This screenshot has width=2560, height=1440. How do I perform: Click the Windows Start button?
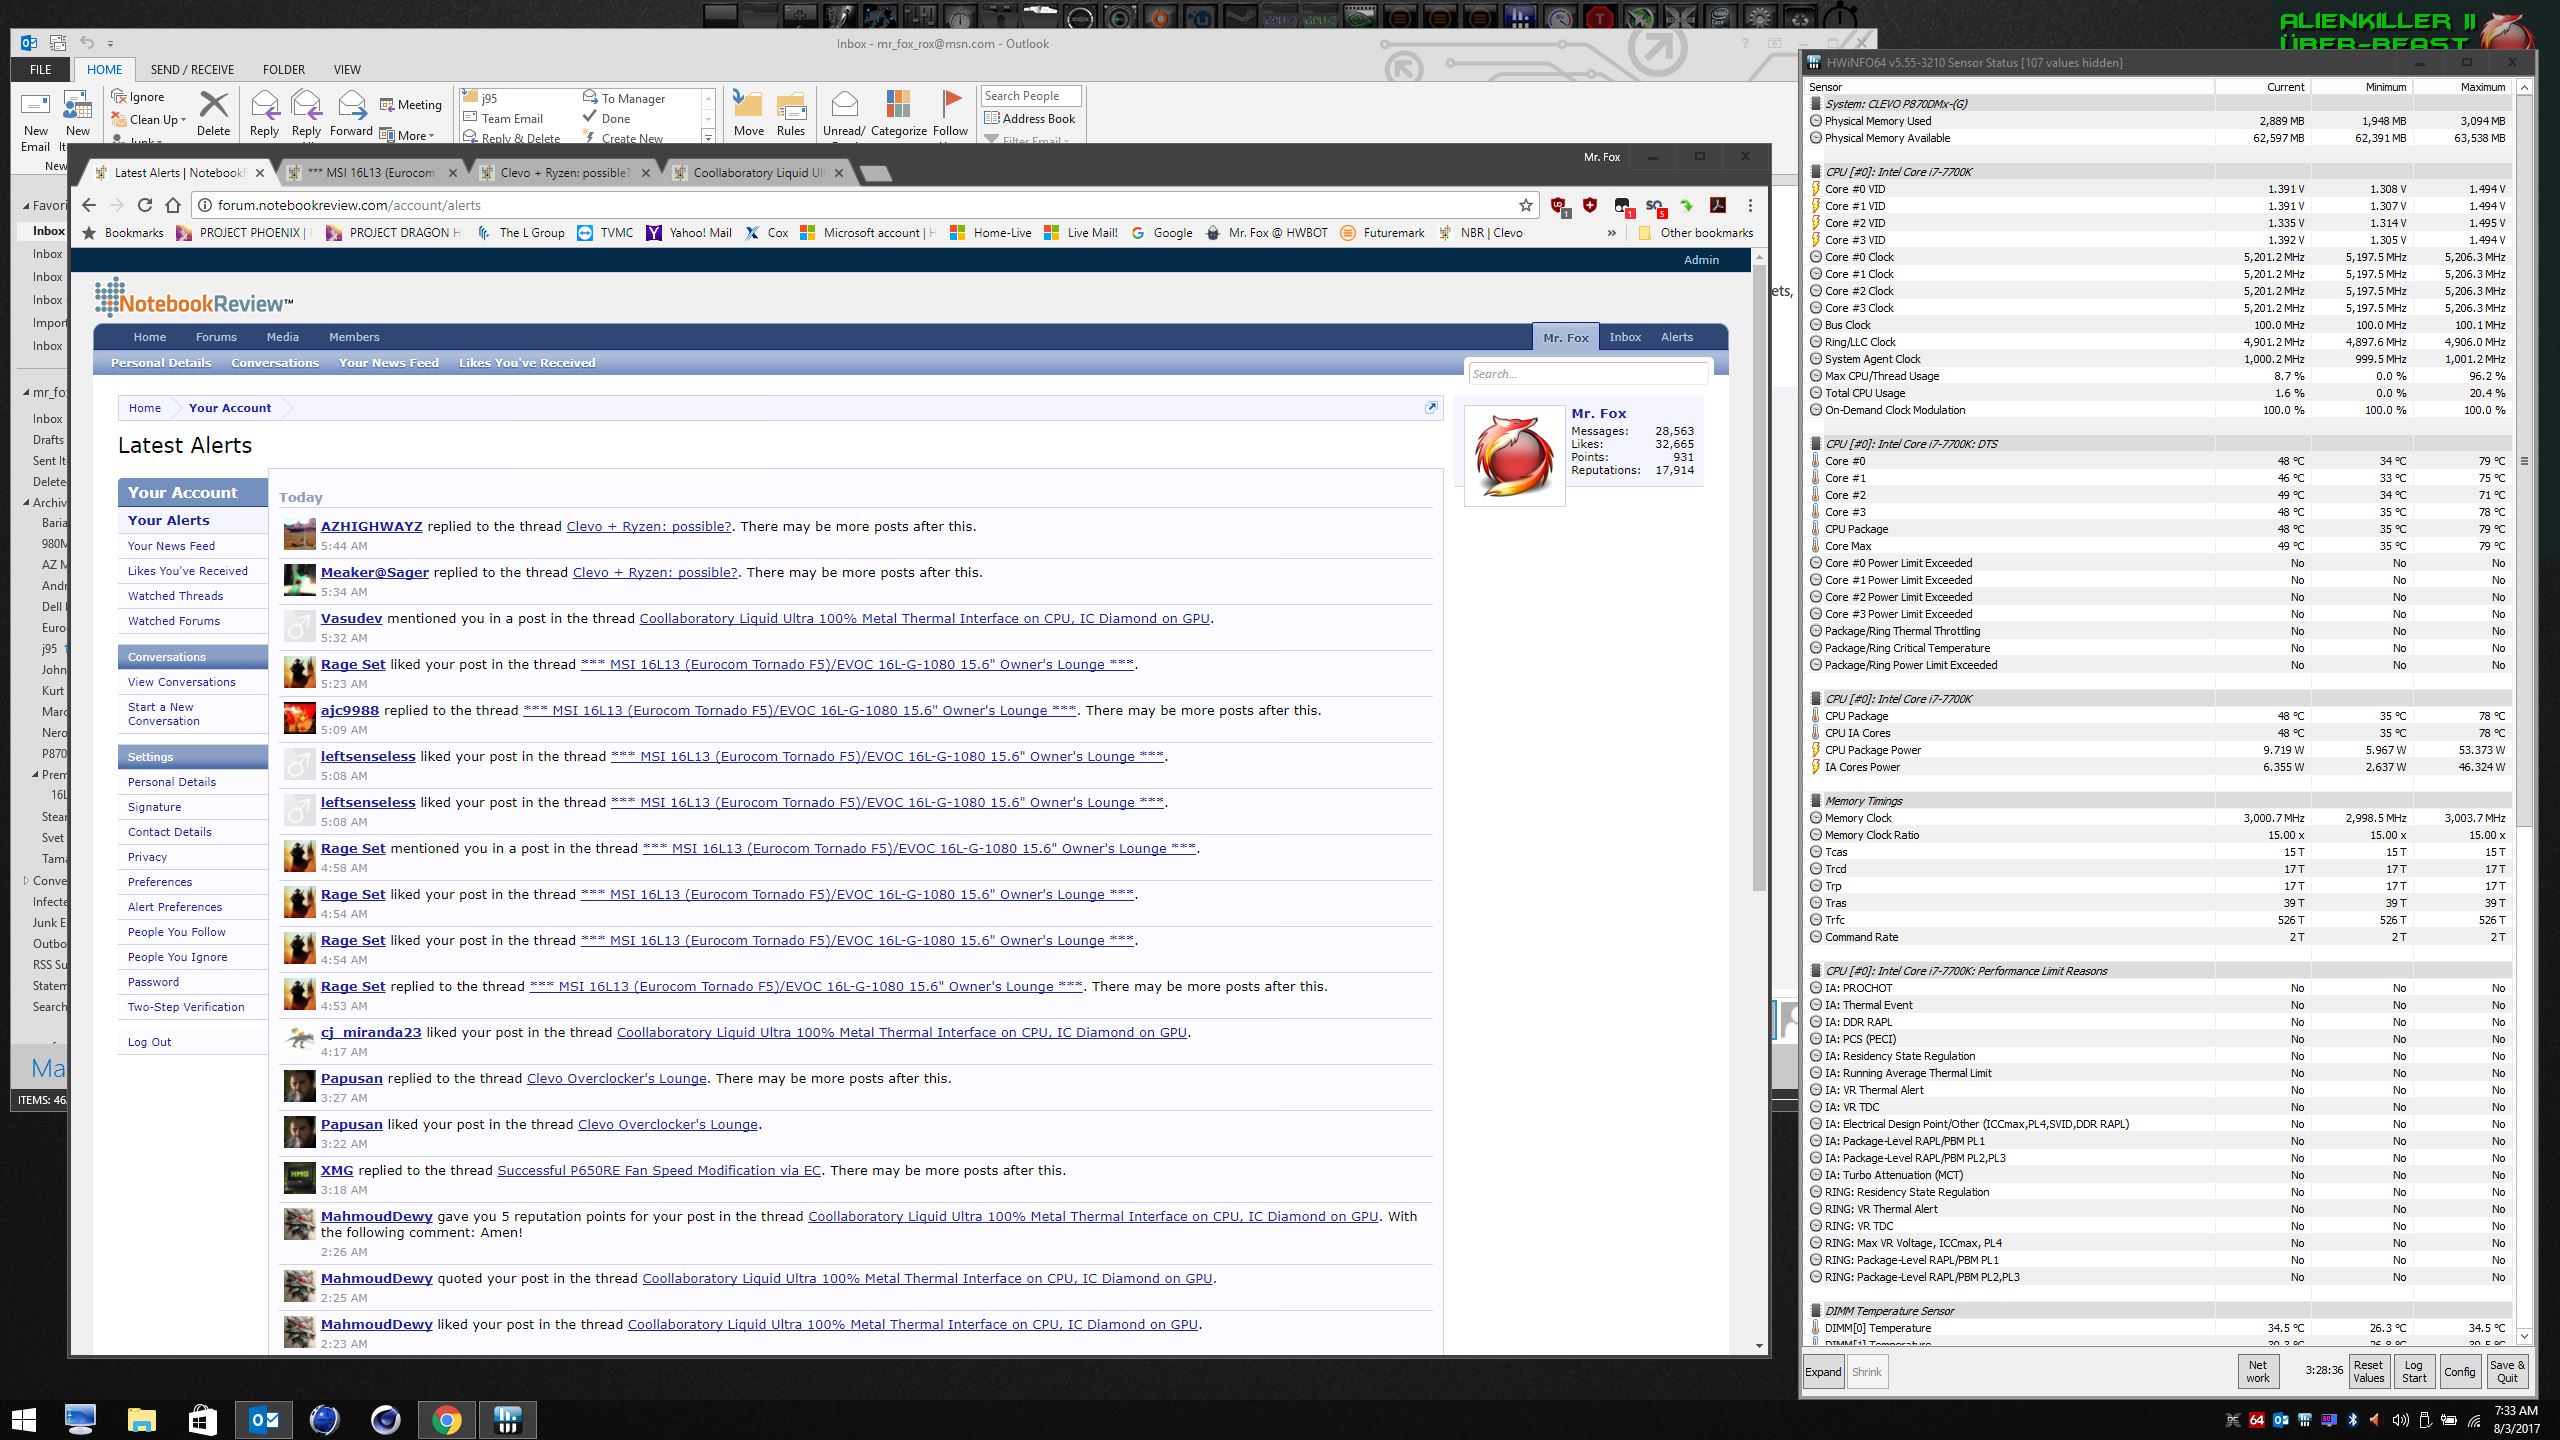[x=24, y=1419]
